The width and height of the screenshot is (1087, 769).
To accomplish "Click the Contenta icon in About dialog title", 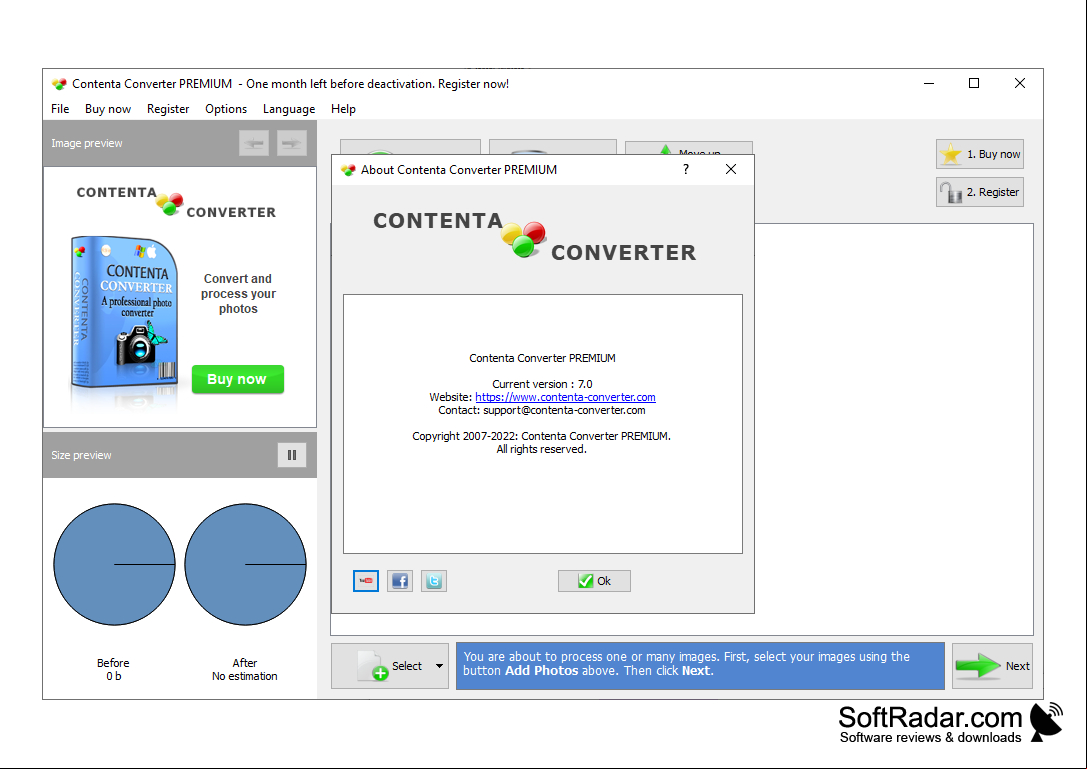I will coord(348,170).
